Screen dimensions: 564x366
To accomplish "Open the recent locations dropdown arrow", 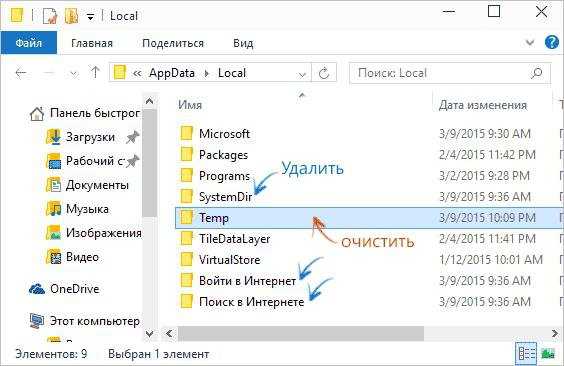I will 74,74.
